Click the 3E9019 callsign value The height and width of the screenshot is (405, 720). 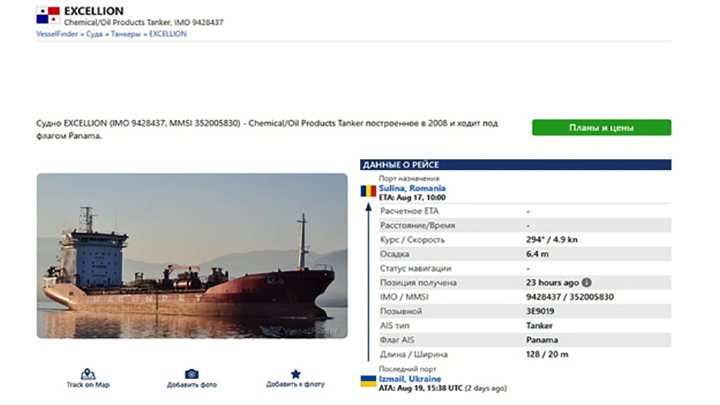tap(540, 311)
